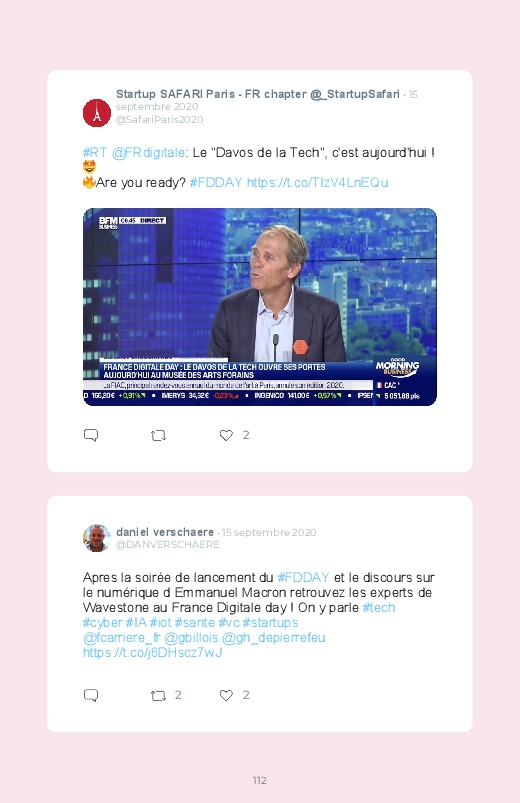Visit the @gh_depierrefeu mention
The width and height of the screenshot is (520, 803).
(274, 638)
